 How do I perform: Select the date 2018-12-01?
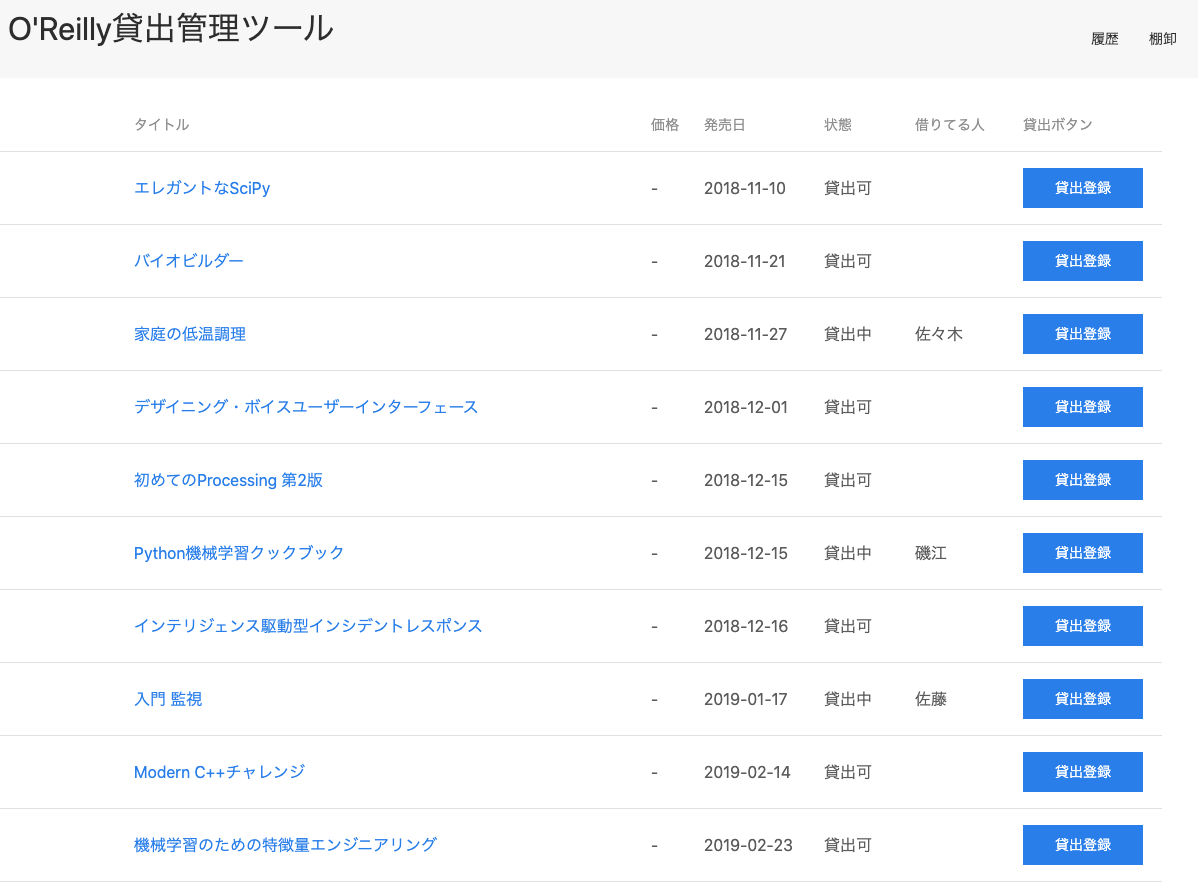[746, 407]
